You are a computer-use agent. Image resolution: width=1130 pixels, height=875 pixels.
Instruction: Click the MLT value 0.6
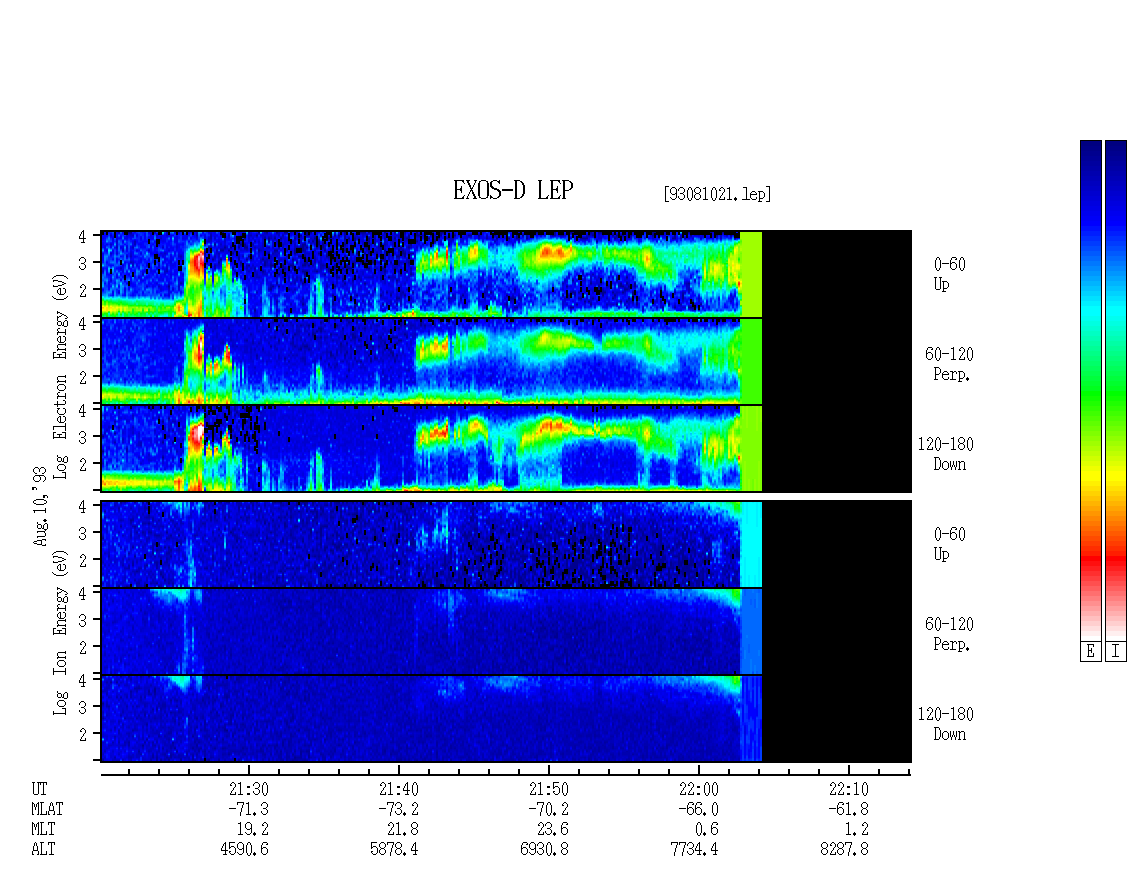707,830
